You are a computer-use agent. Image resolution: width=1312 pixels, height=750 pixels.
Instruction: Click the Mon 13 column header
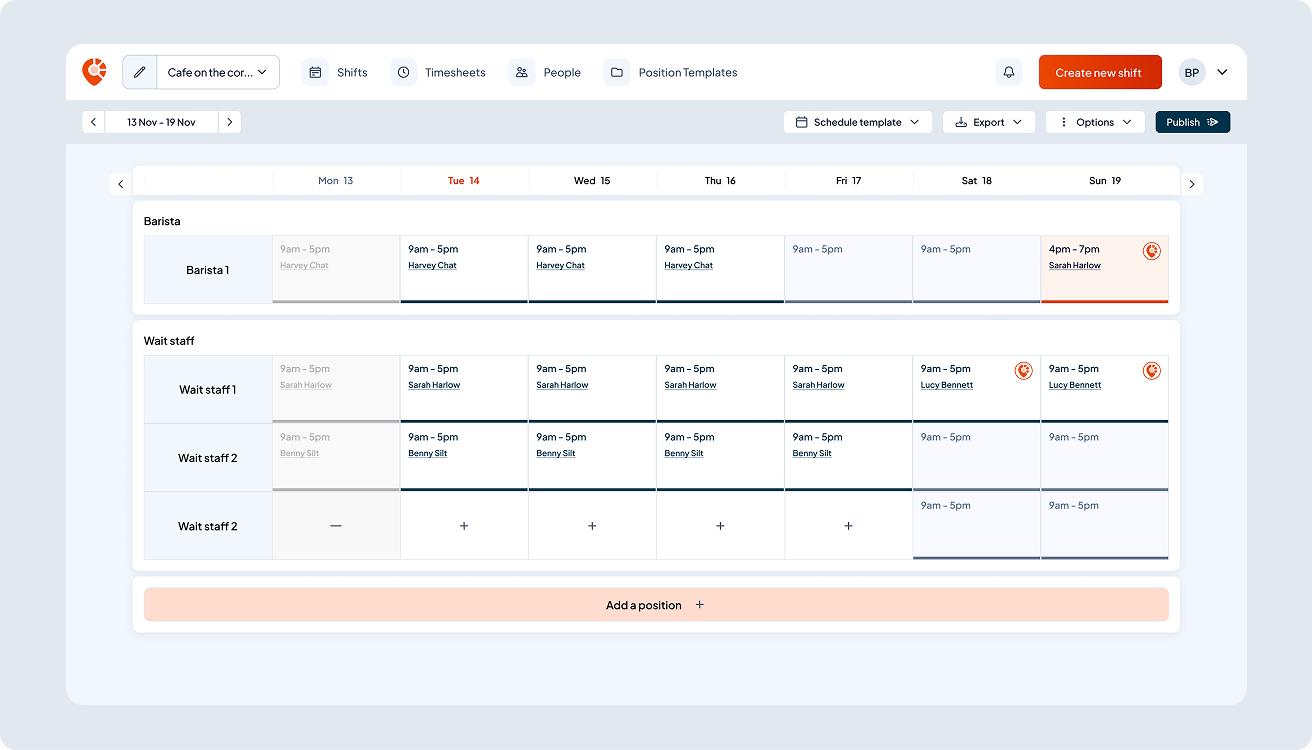pyautogui.click(x=336, y=181)
